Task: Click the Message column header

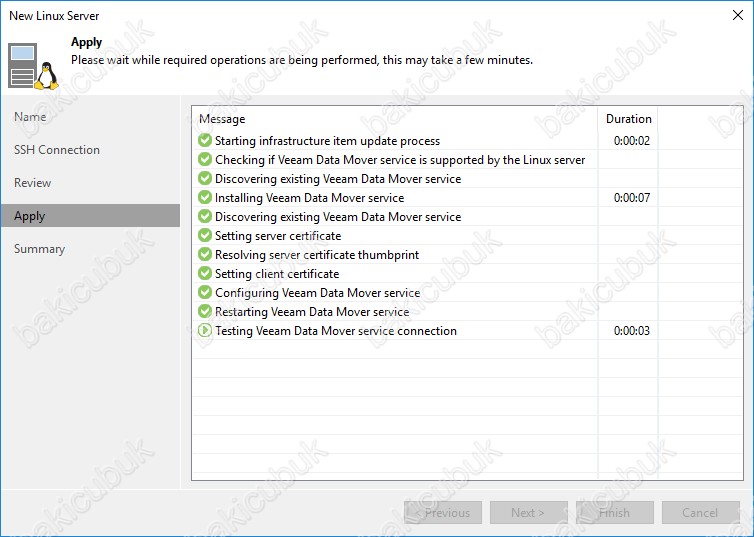Action: pos(395,119)
